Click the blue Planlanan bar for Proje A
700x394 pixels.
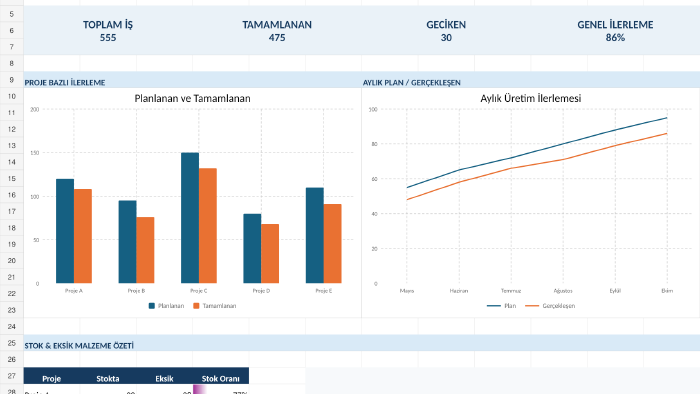(x=65, y=231)
